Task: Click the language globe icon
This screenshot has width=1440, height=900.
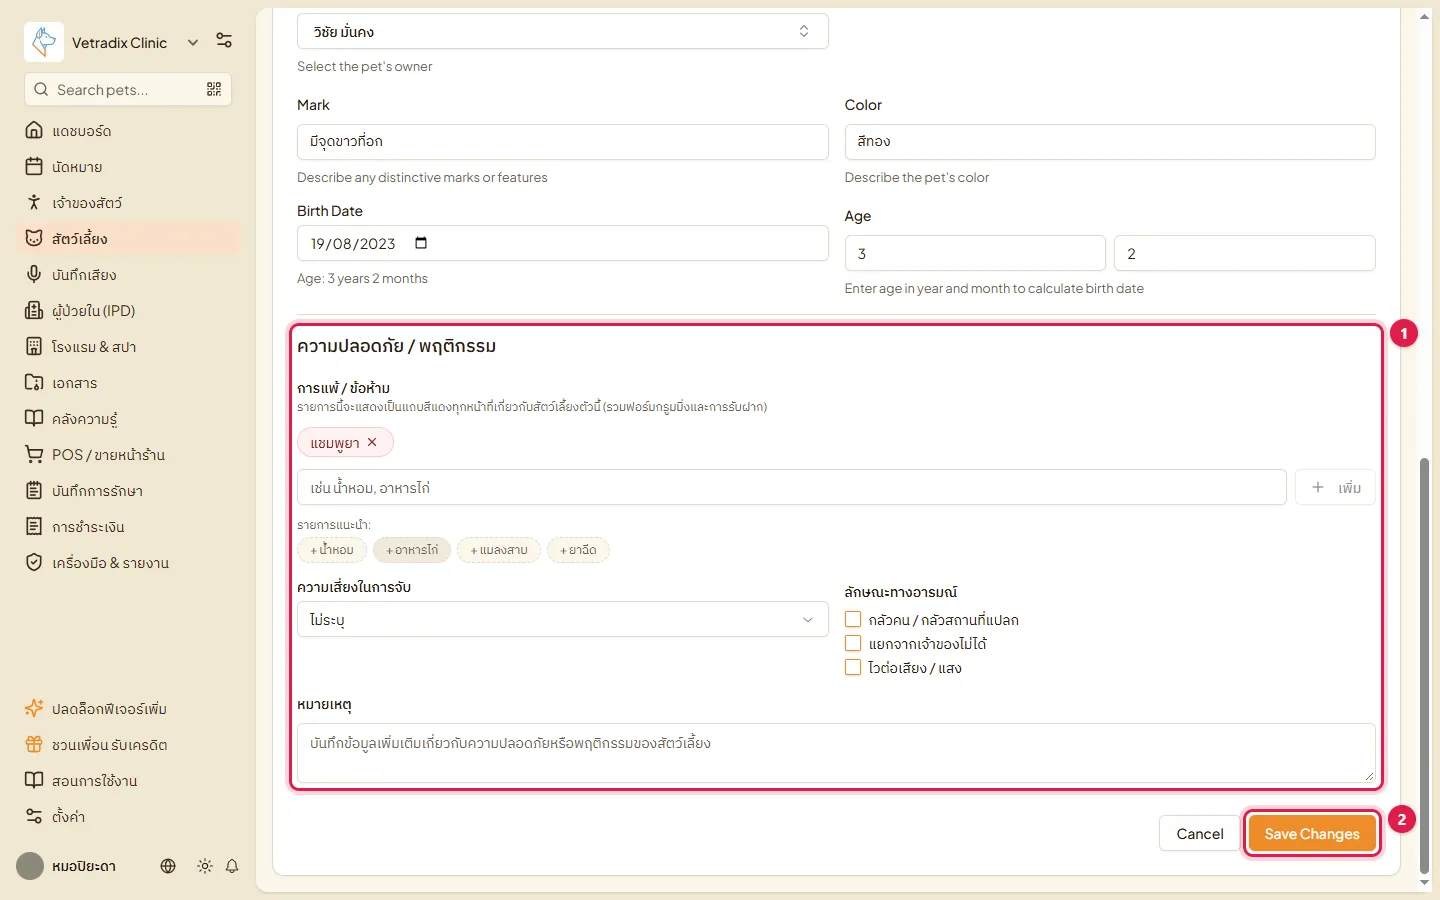Action: tap(168, 866)
